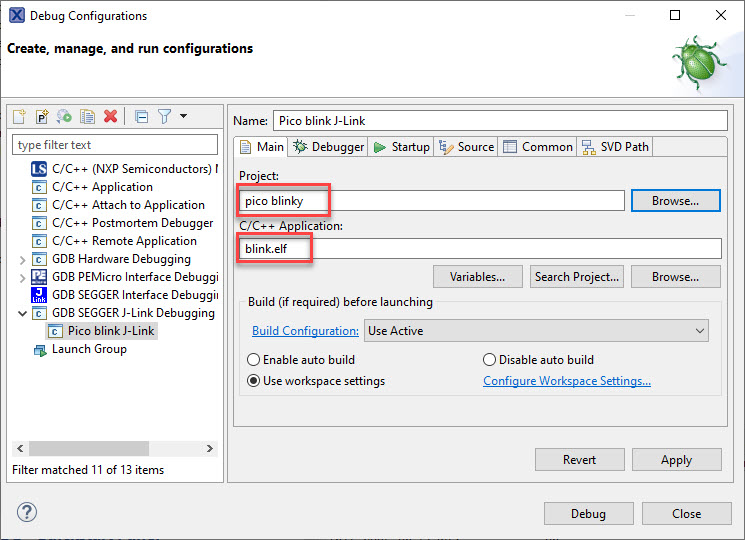
Task: Click the New prototype configuration icon
Action: (x=42, y=117)
